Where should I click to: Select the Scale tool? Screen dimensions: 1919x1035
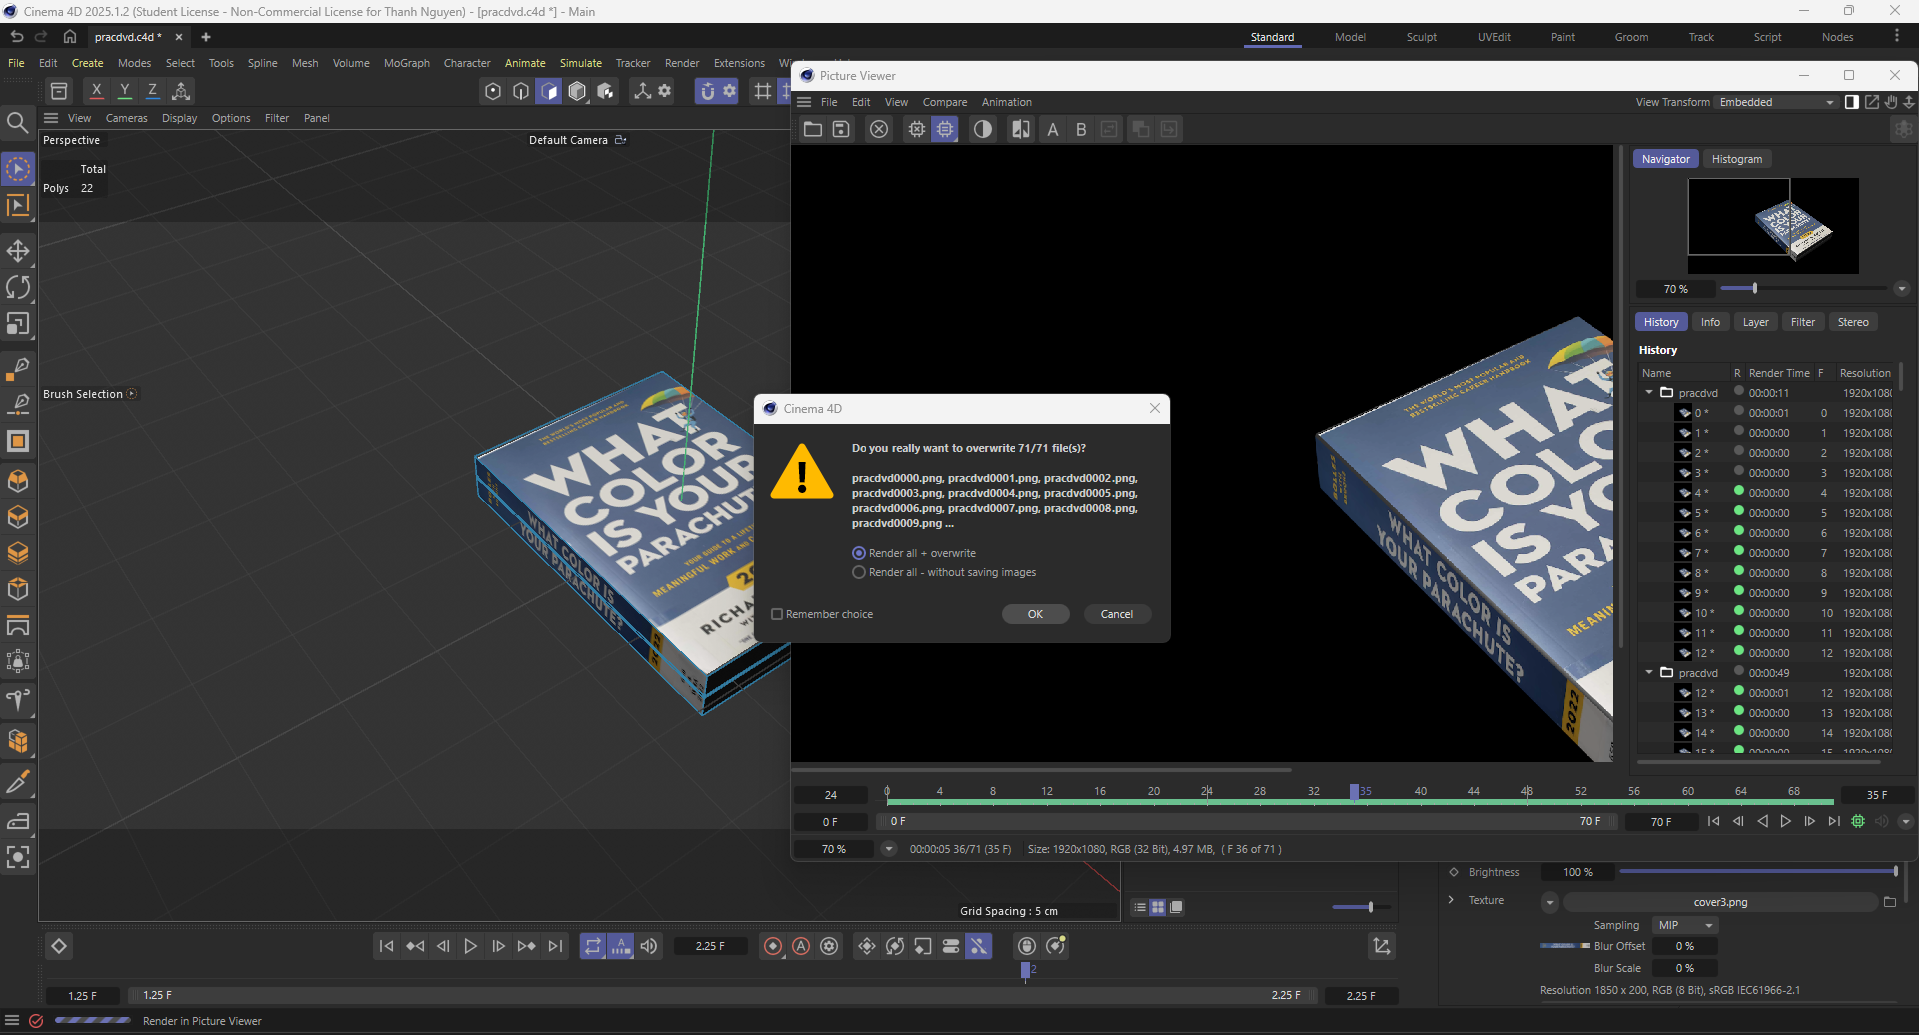point(18,323)
